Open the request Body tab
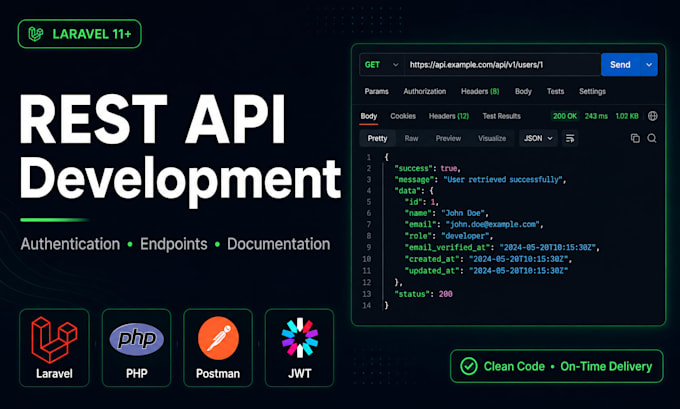Screen dimensions: 680x409 523,92
